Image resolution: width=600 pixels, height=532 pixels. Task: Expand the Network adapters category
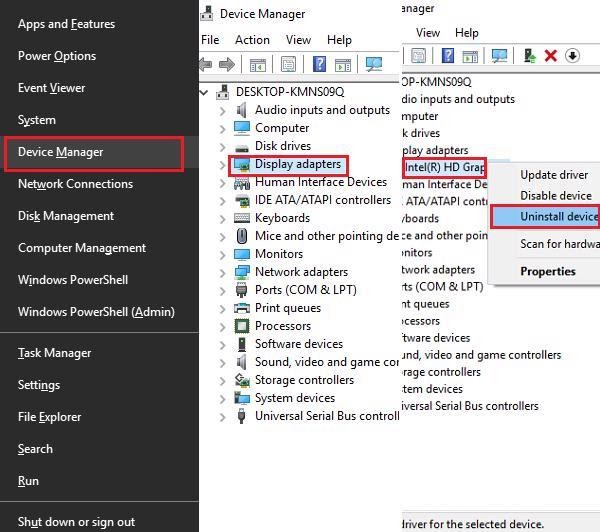coord(222,272)
